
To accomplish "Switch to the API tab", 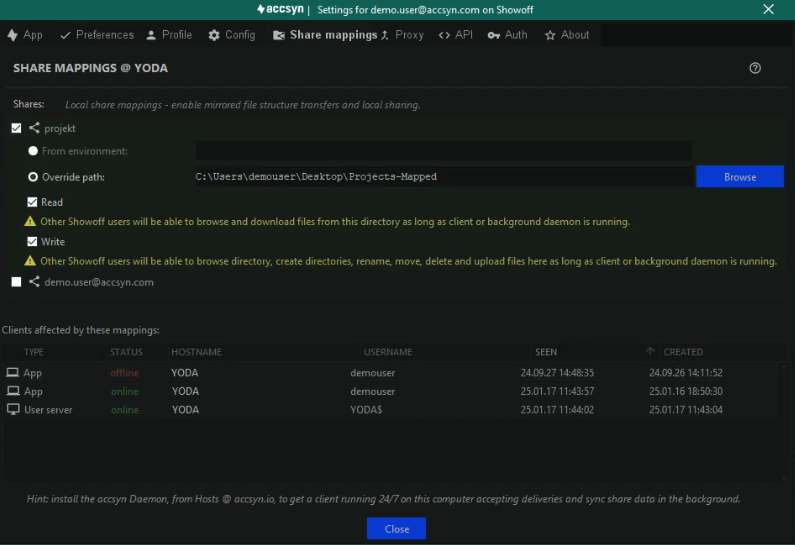I will [456, 35].
